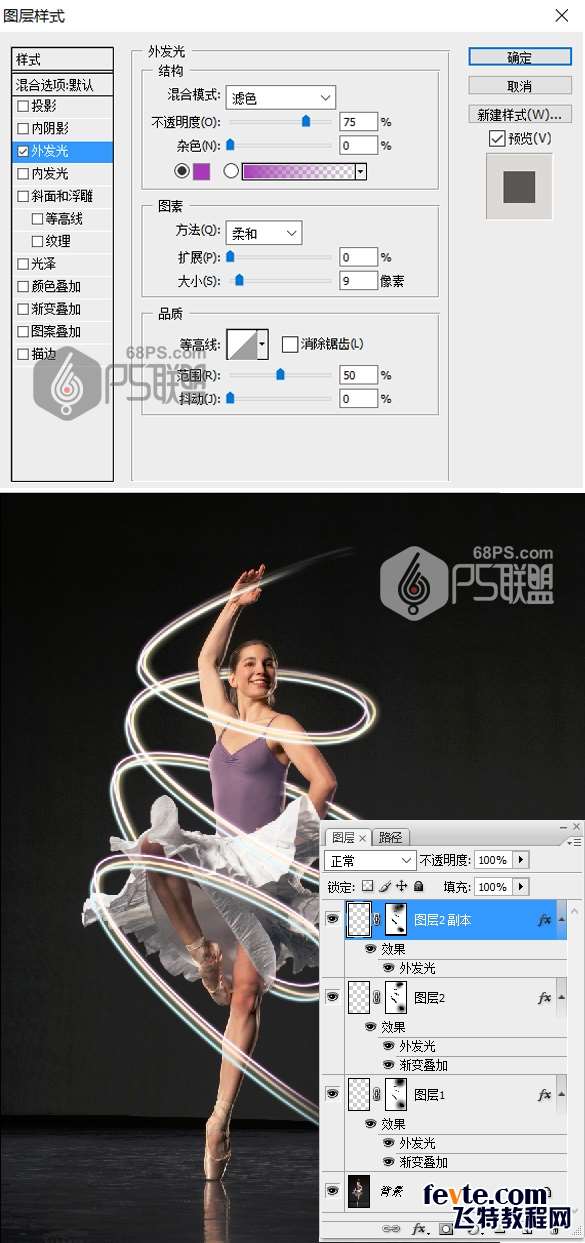Switch to the 路径 tab
Viewport: 585px width, 1243px height.
pos(390,837)
